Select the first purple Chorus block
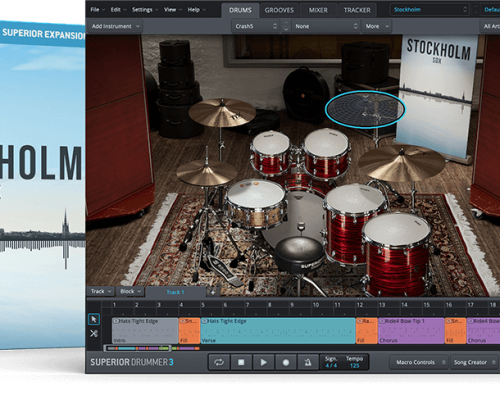500x400 pixels. point(411,331)
